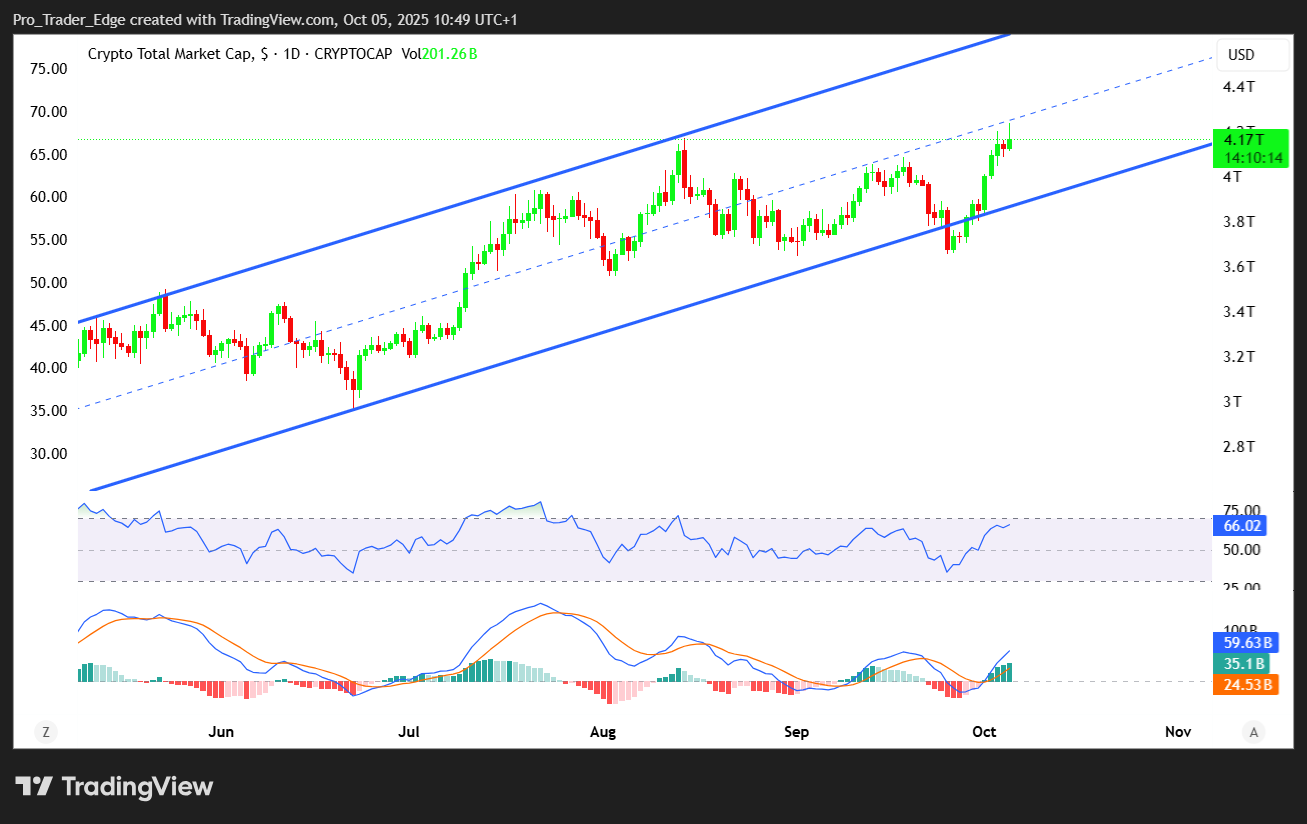Click the Aug label on time axis
The height and width of the screenshot is (824, 1307).
click(603, 732)
